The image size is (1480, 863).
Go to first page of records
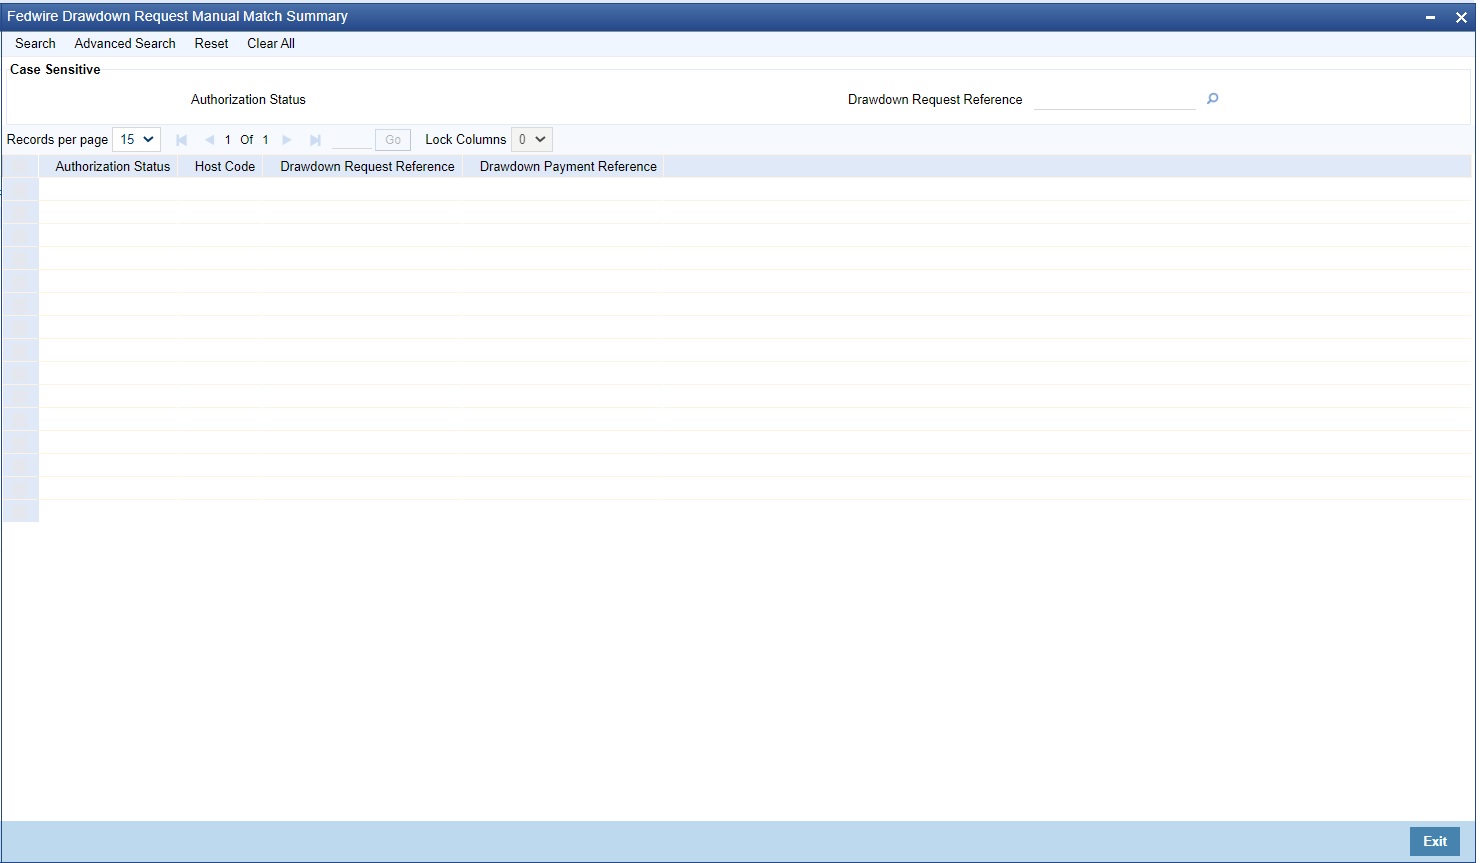(x=181, y=140)
